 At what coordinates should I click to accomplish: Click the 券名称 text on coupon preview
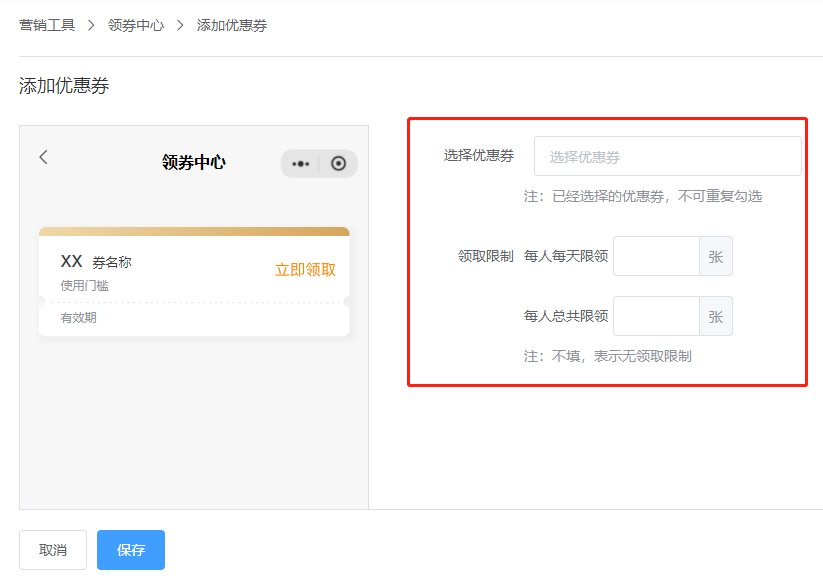pos(112,262)
